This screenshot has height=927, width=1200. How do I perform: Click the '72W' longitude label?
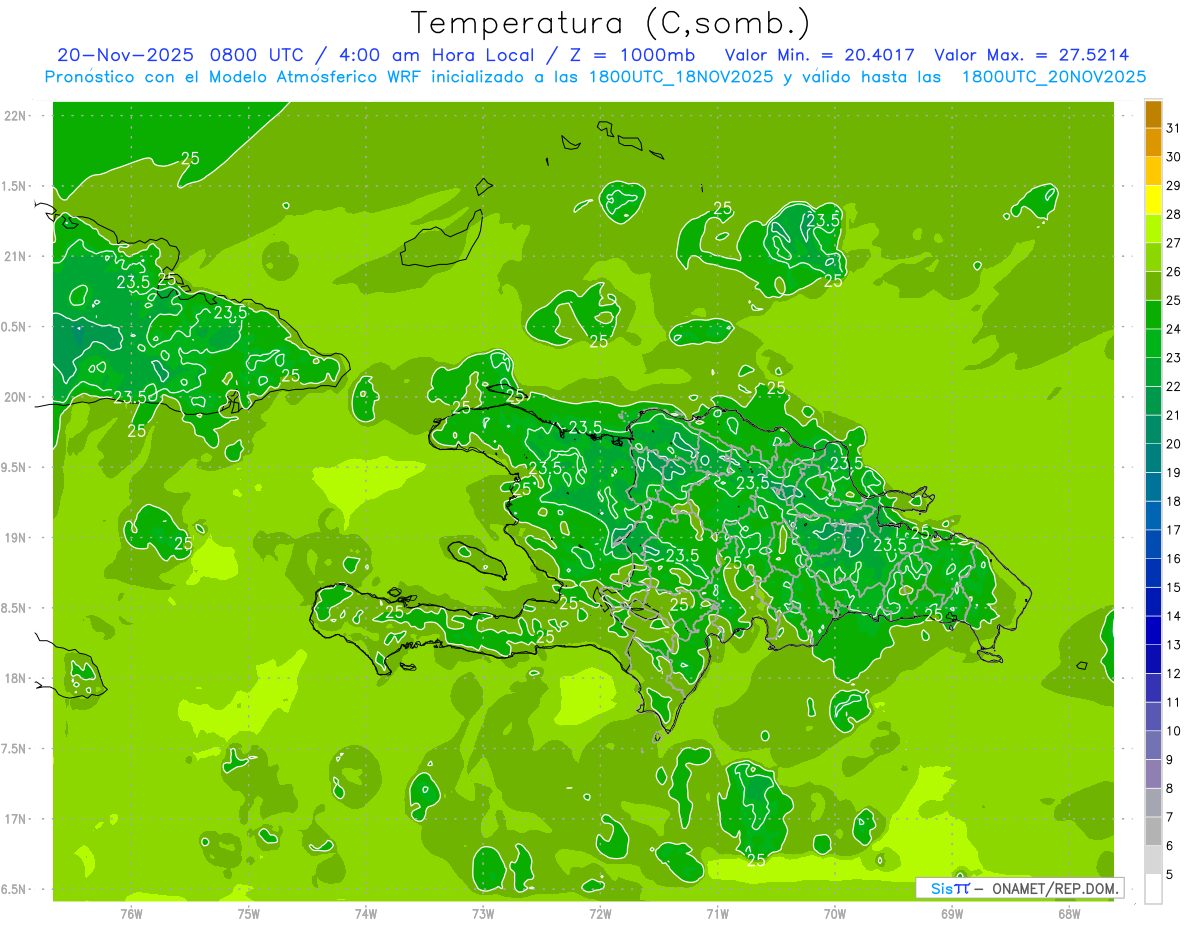tap(600, 913)
